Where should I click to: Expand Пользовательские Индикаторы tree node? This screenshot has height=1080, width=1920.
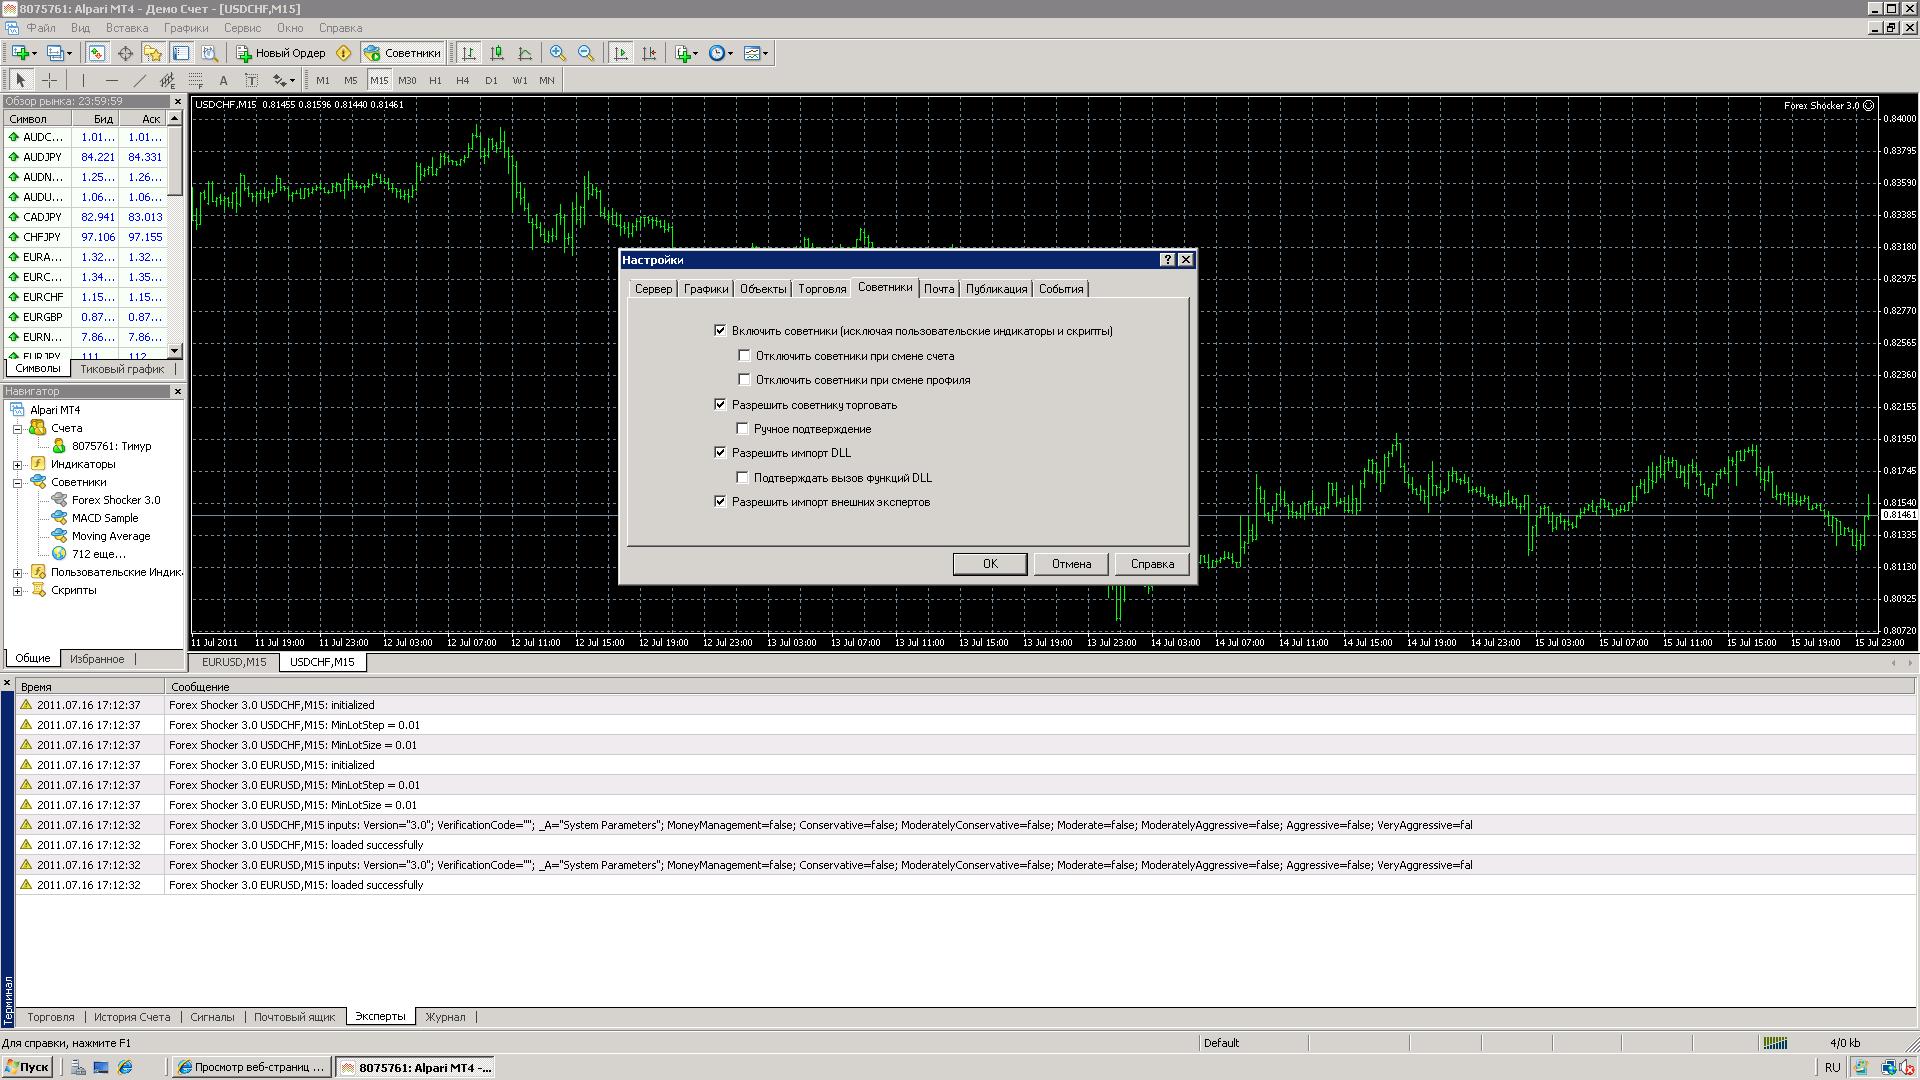coord(17,572)
